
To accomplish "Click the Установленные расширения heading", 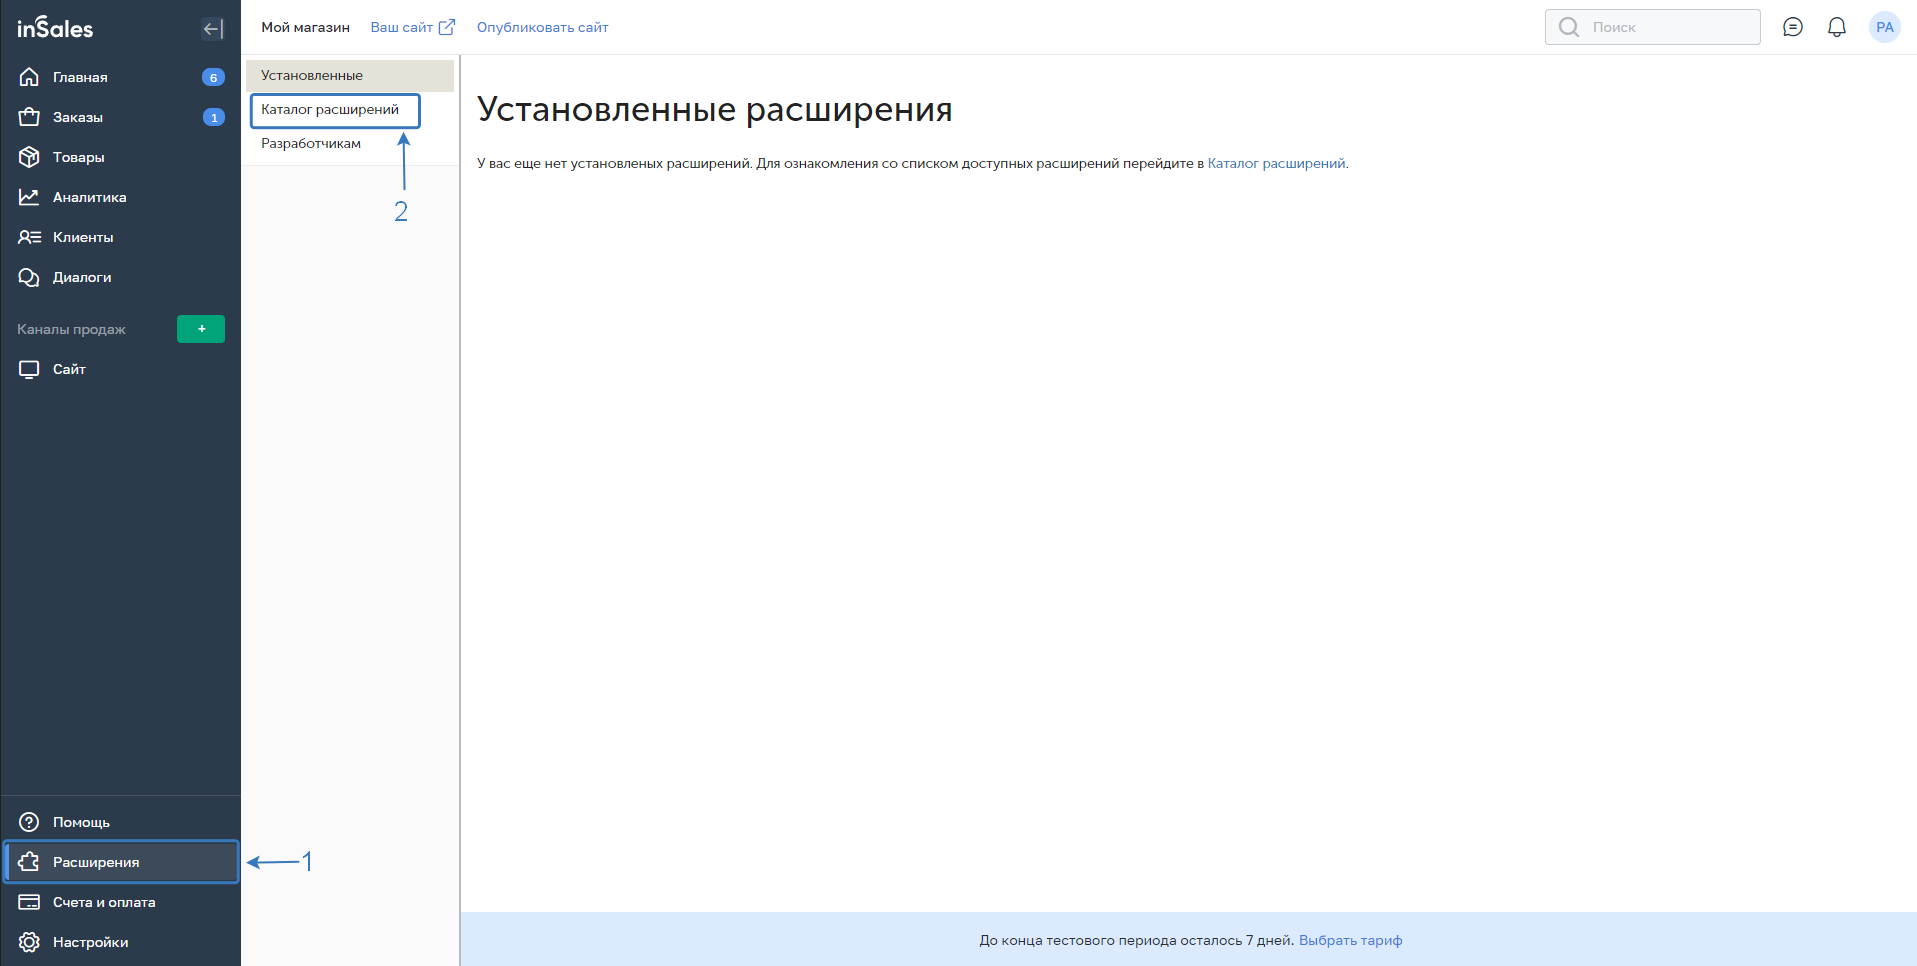I will [x=715, y=109].
